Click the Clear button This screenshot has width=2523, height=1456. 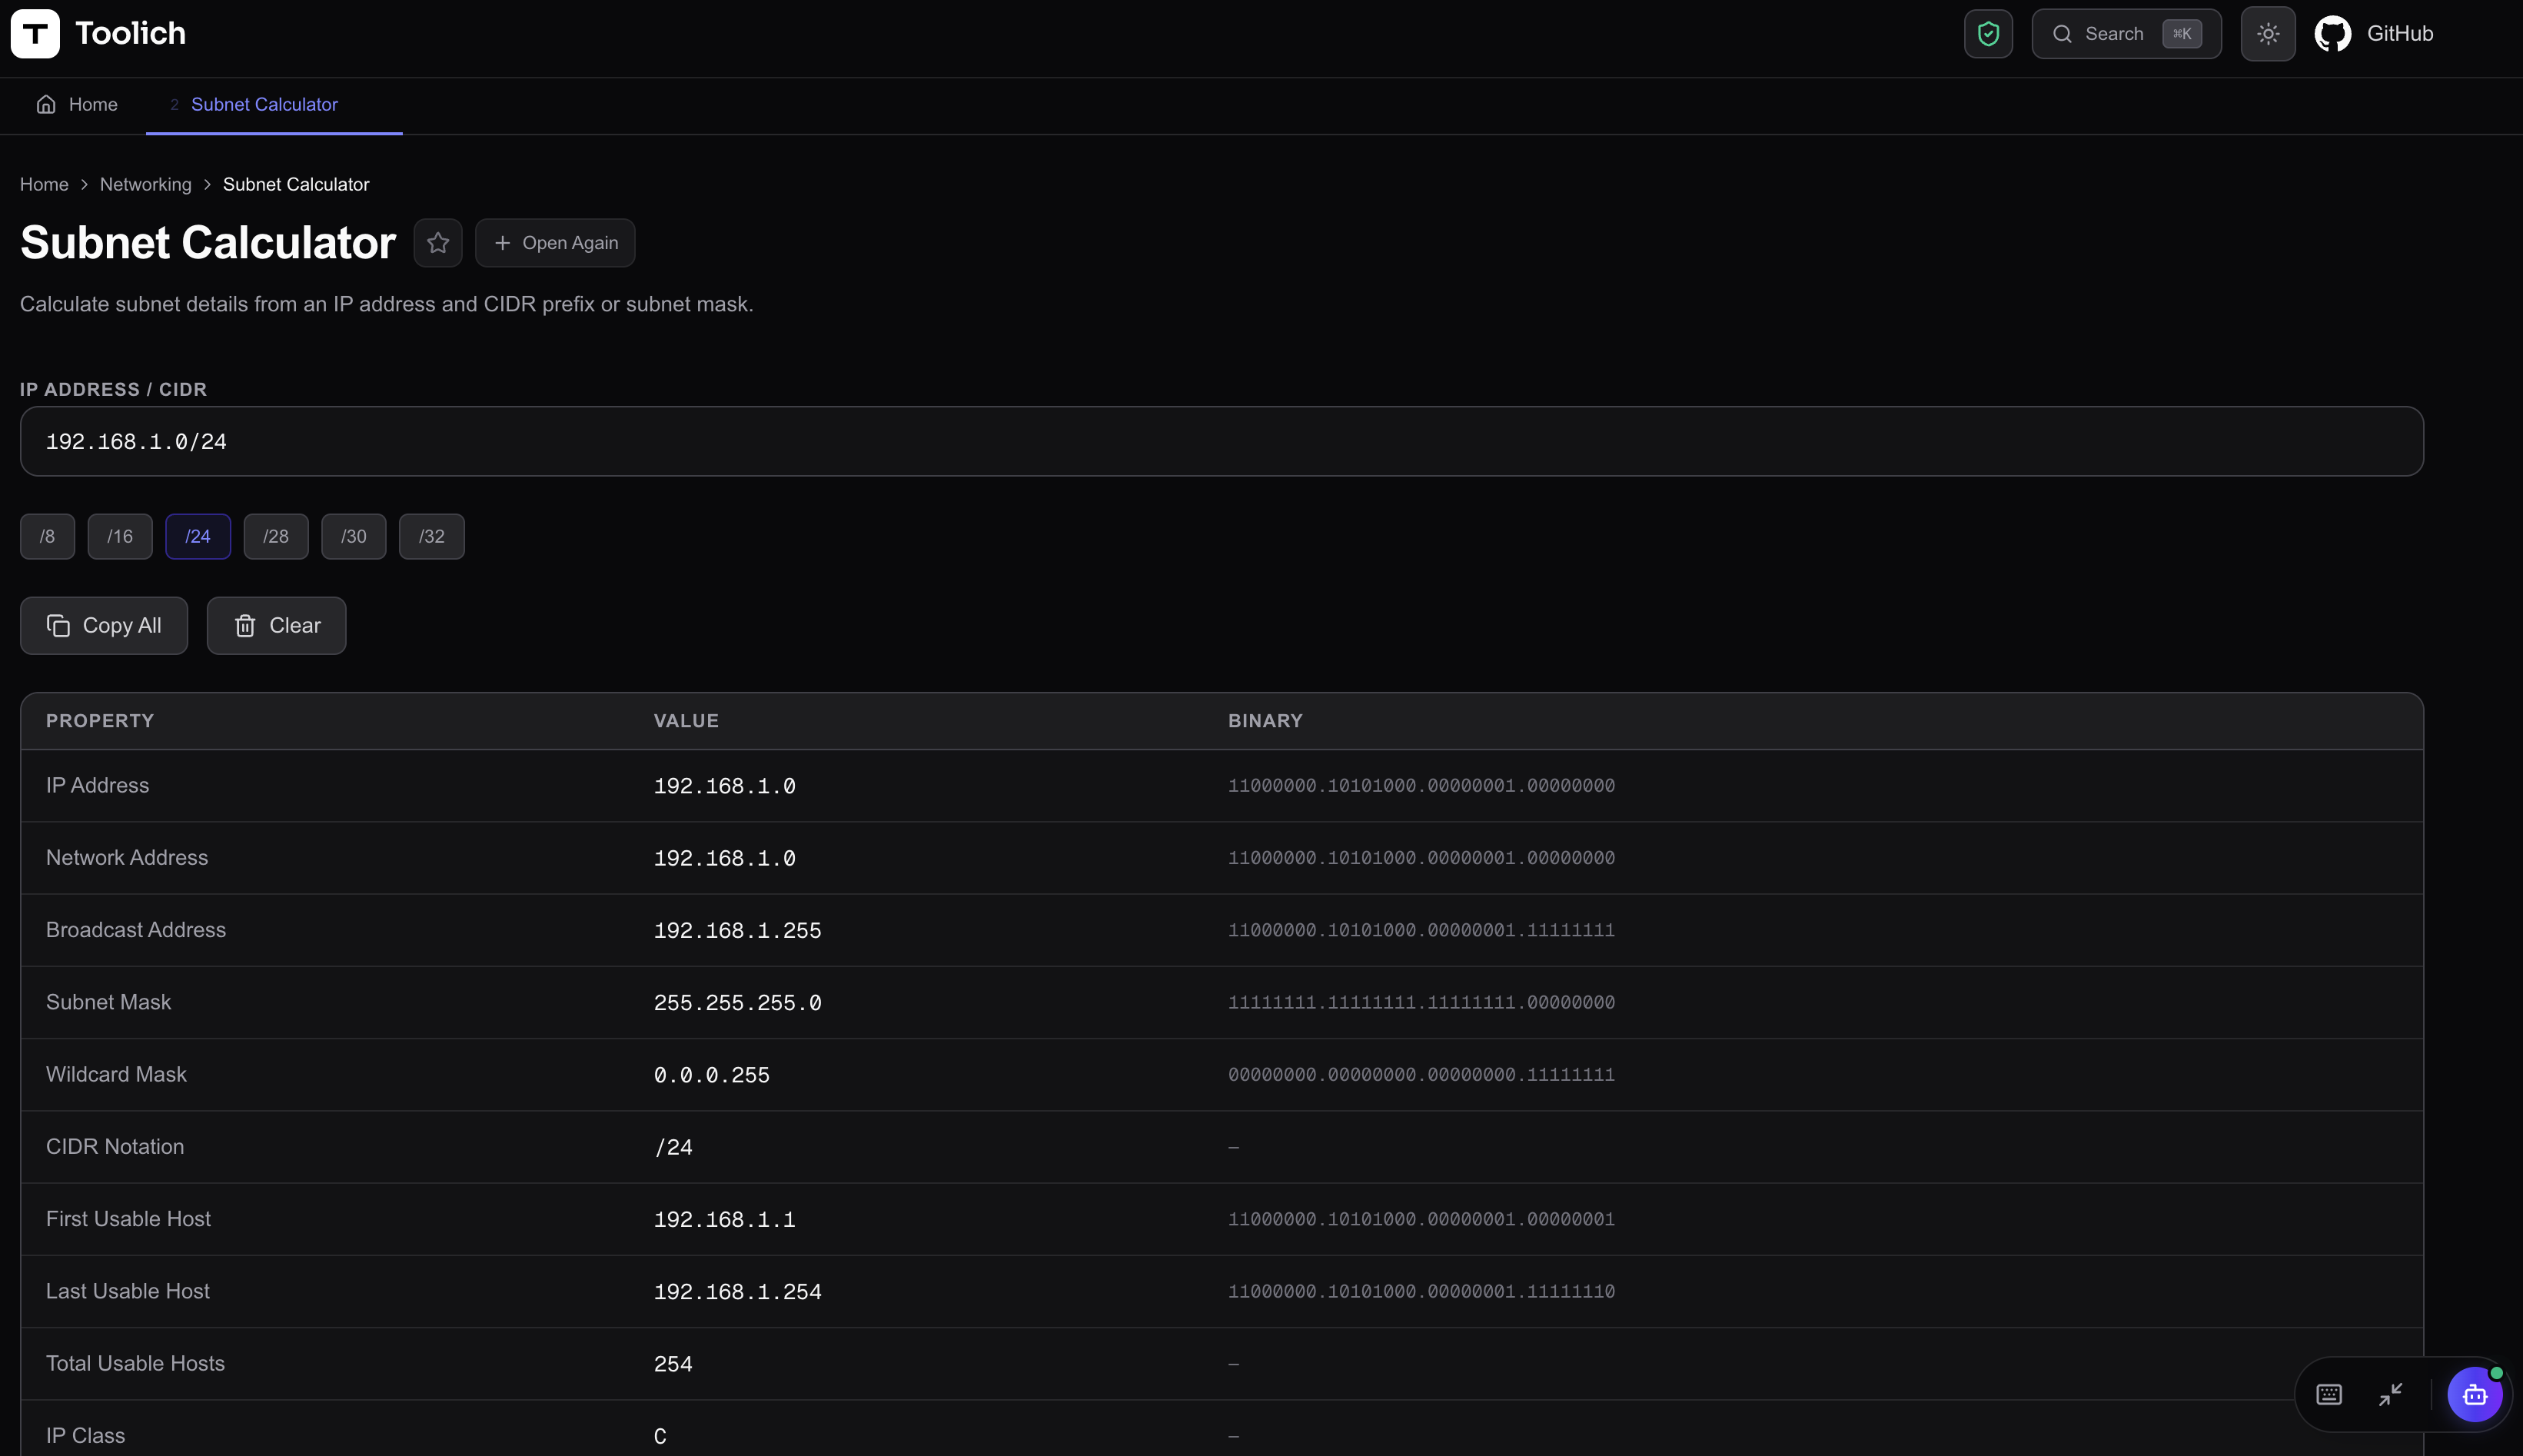[277, 626]
